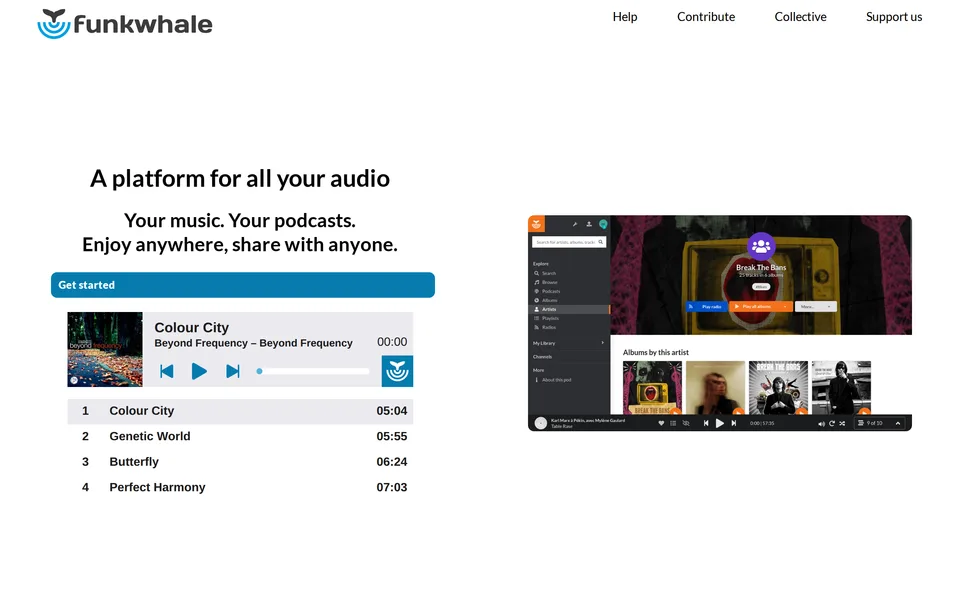Click the 'Your music. Your podcasts.' tagline
960x600 pixels.
tap(240, 220)
